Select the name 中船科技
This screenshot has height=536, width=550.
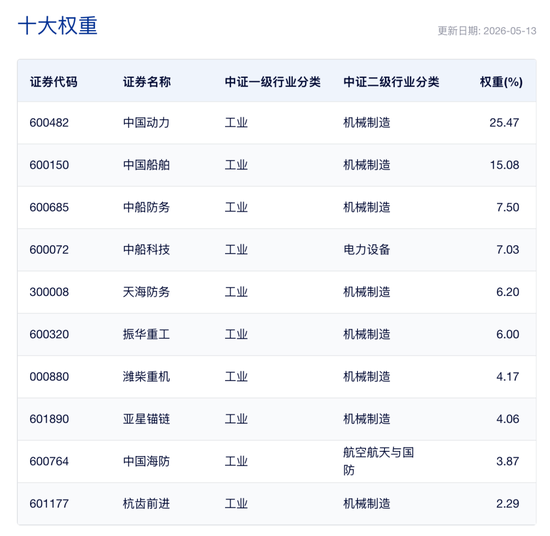click(146, 250)
